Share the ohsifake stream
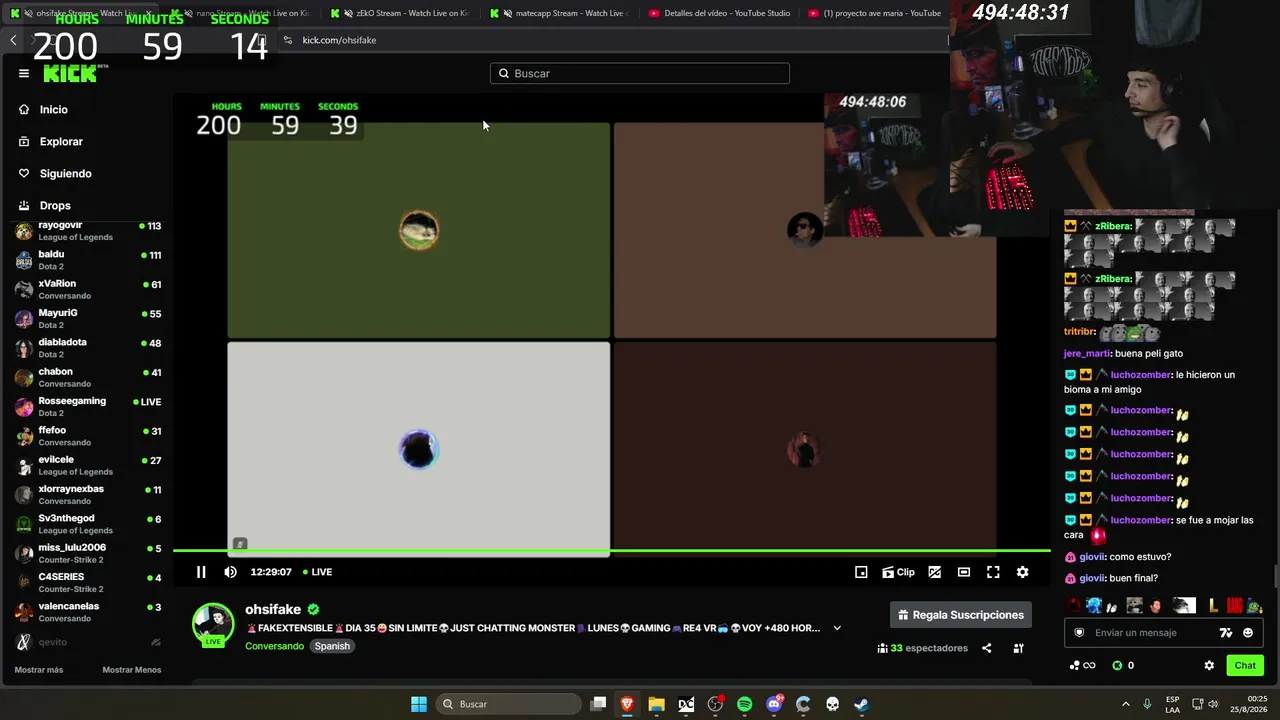This screenshot has height=720, width=1280. point(986,648)
